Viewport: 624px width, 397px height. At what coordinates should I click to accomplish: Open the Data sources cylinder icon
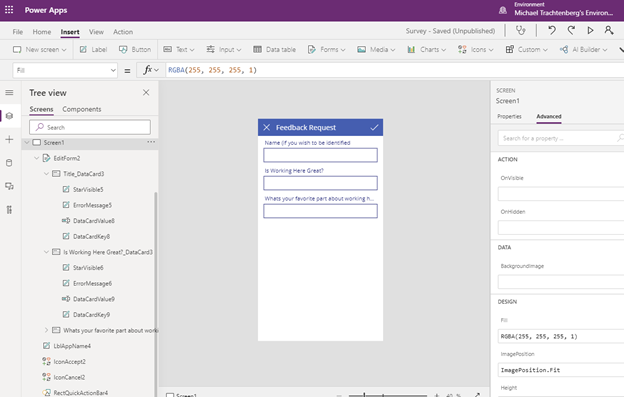coord(9,163)
